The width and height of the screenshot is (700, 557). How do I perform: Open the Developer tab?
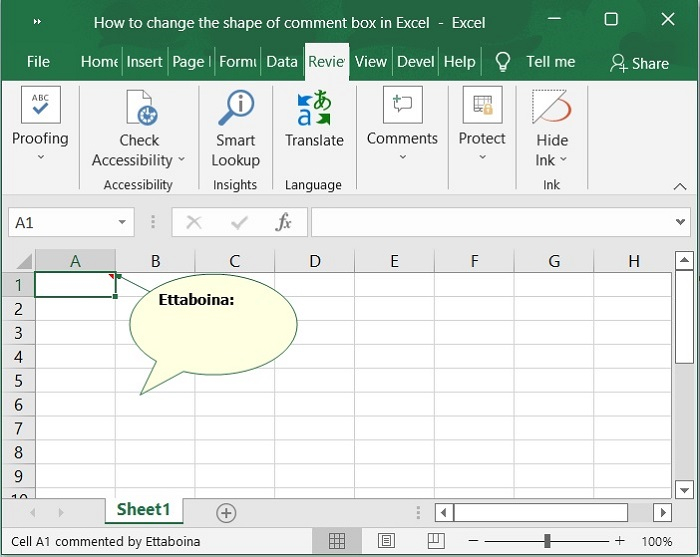pos(416,62)
